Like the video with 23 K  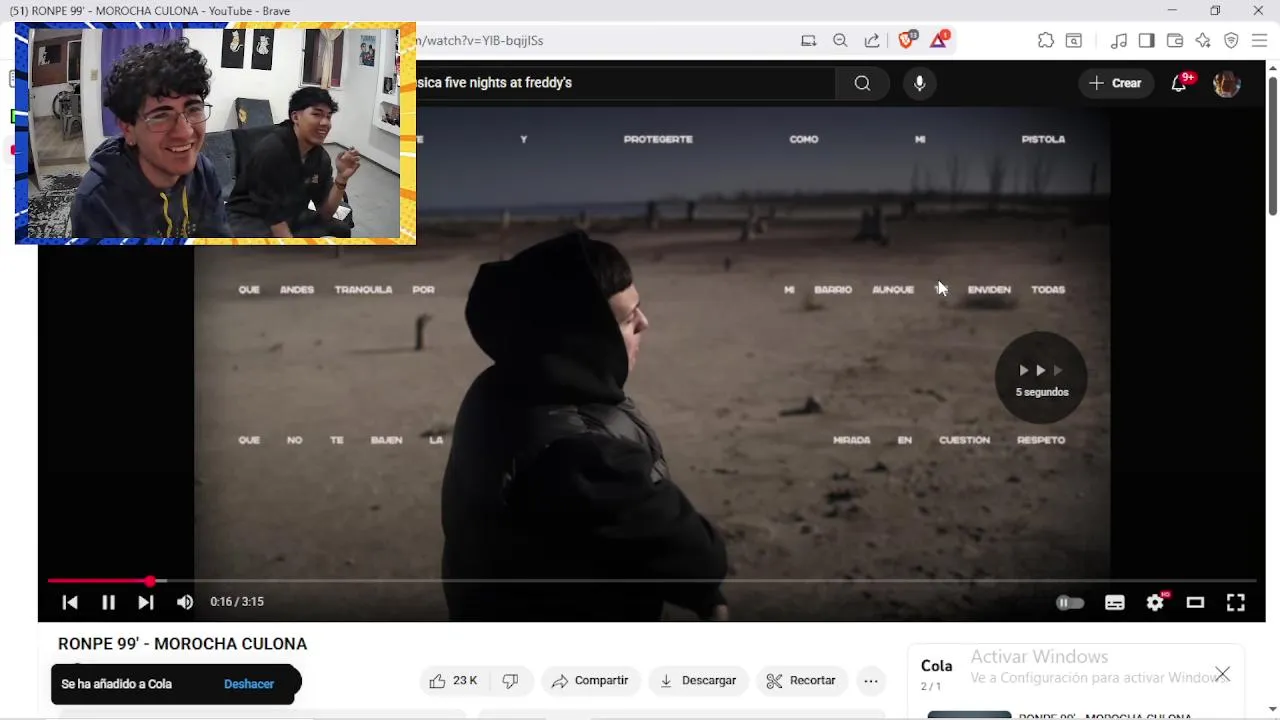(453, 681)
